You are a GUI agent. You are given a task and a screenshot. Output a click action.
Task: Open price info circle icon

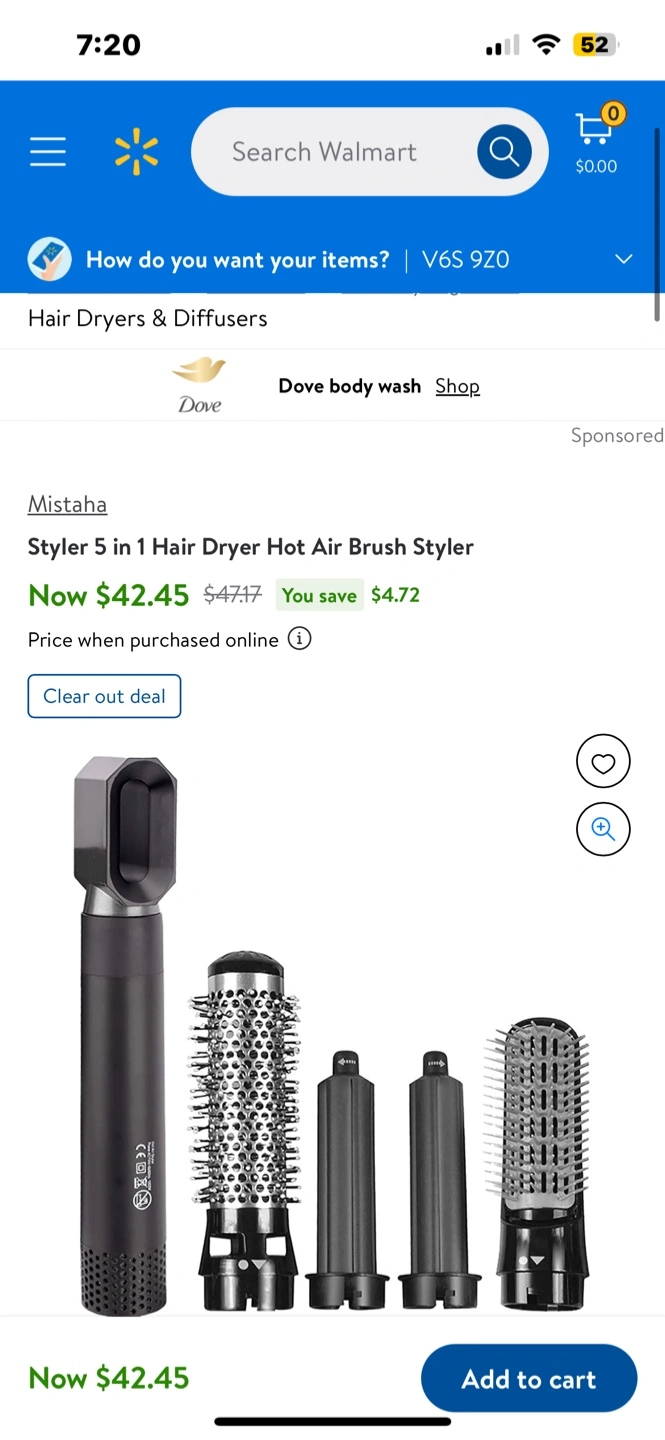299,638
